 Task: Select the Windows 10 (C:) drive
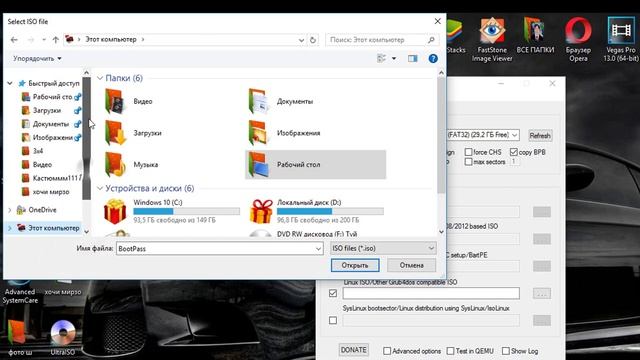coord(171,211)
